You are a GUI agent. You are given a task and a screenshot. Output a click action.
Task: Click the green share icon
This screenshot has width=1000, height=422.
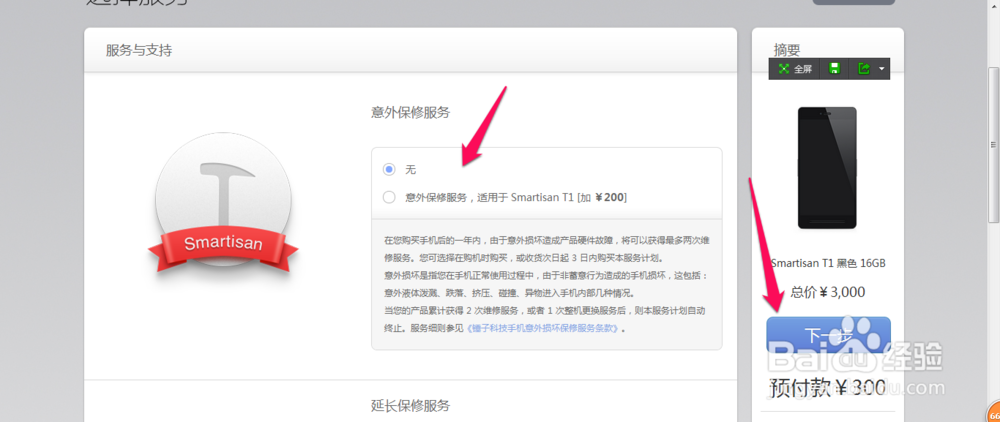[x=864, y=69]
